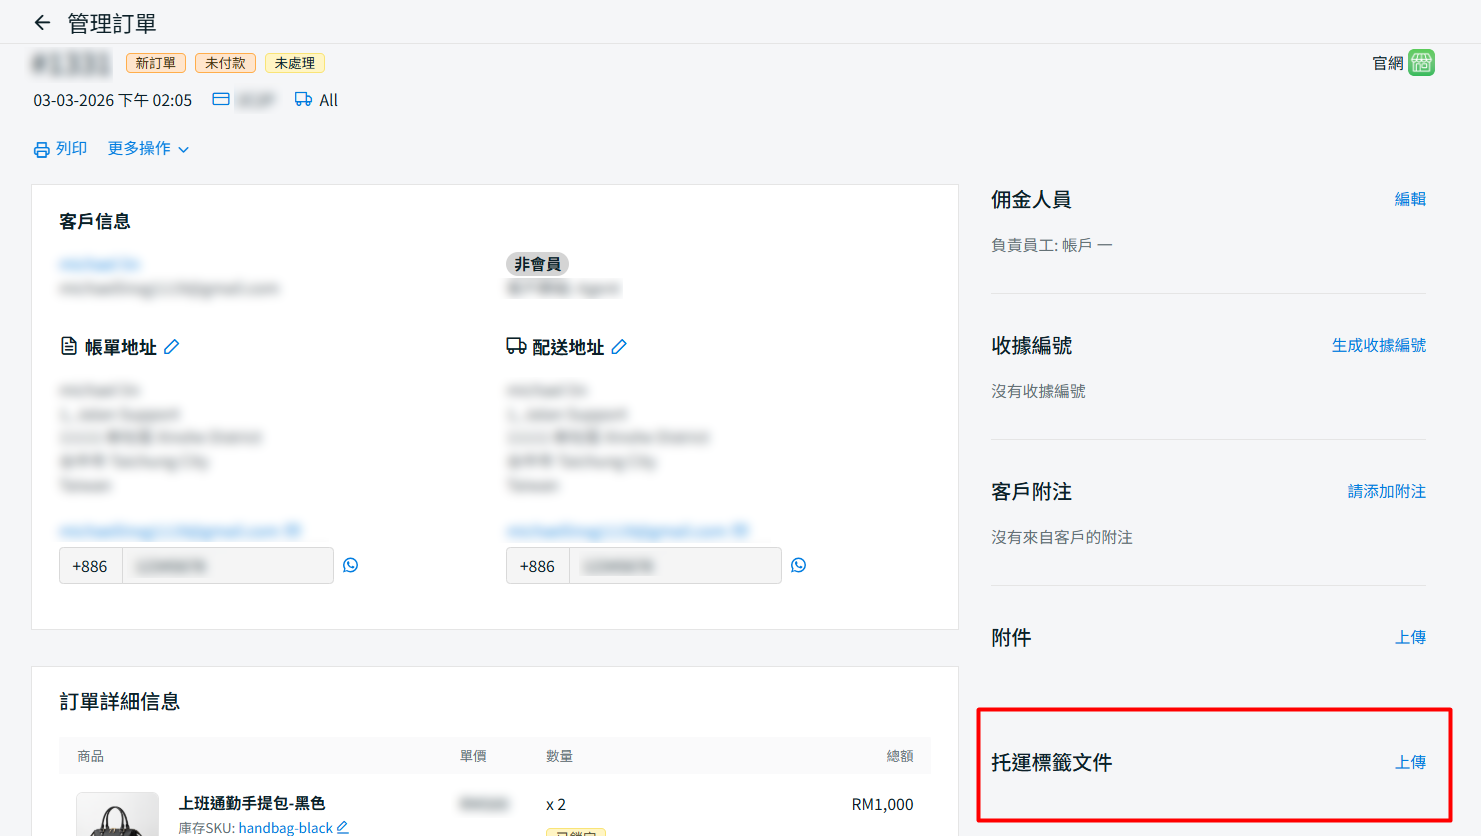Open WhatsApp for shipping phone number
The width and height of the screenshot is (1481, 836).
[798, 565]
